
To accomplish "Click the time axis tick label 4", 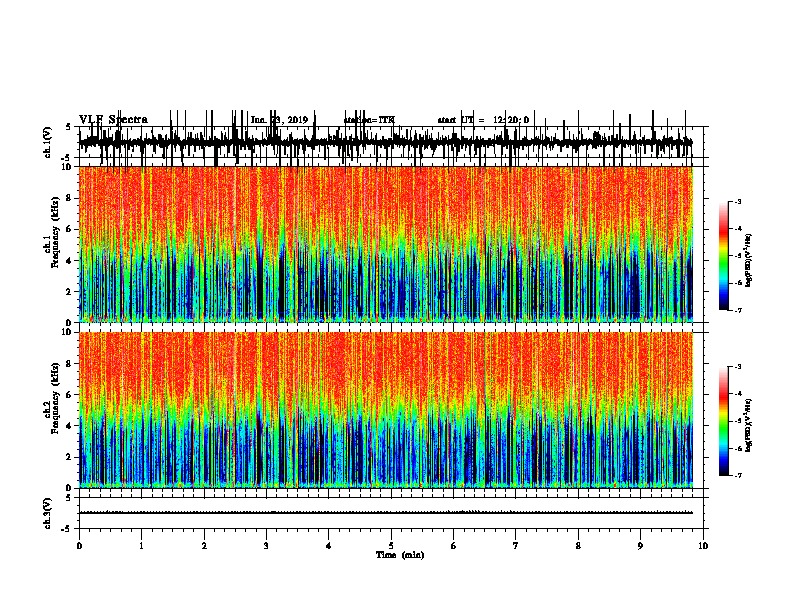I will pos(329,546).
